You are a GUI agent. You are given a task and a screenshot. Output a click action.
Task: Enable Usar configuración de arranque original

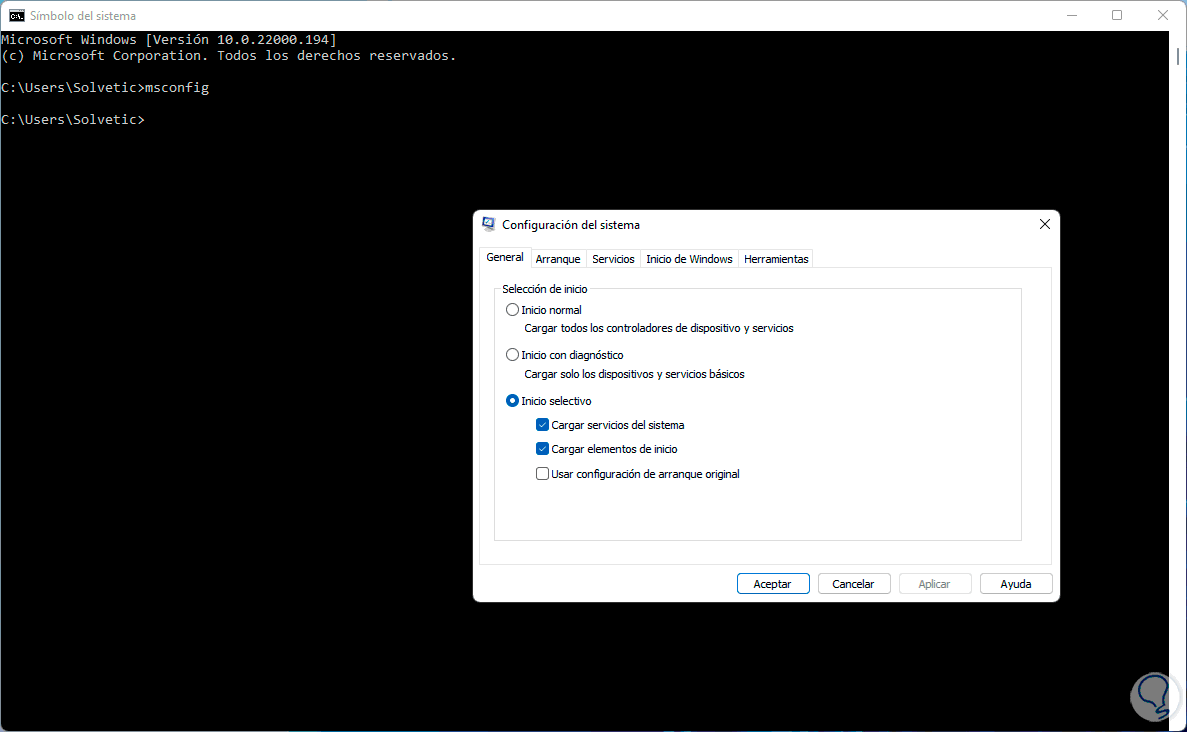coord(542,474)
